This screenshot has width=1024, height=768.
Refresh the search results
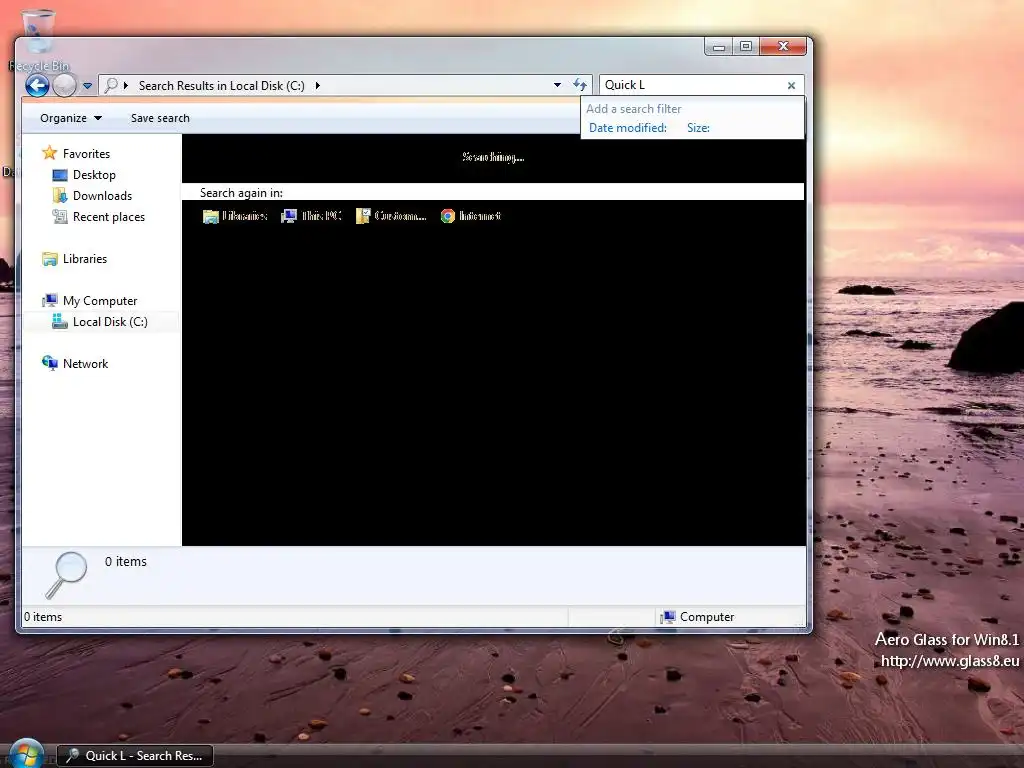[580, 85]
